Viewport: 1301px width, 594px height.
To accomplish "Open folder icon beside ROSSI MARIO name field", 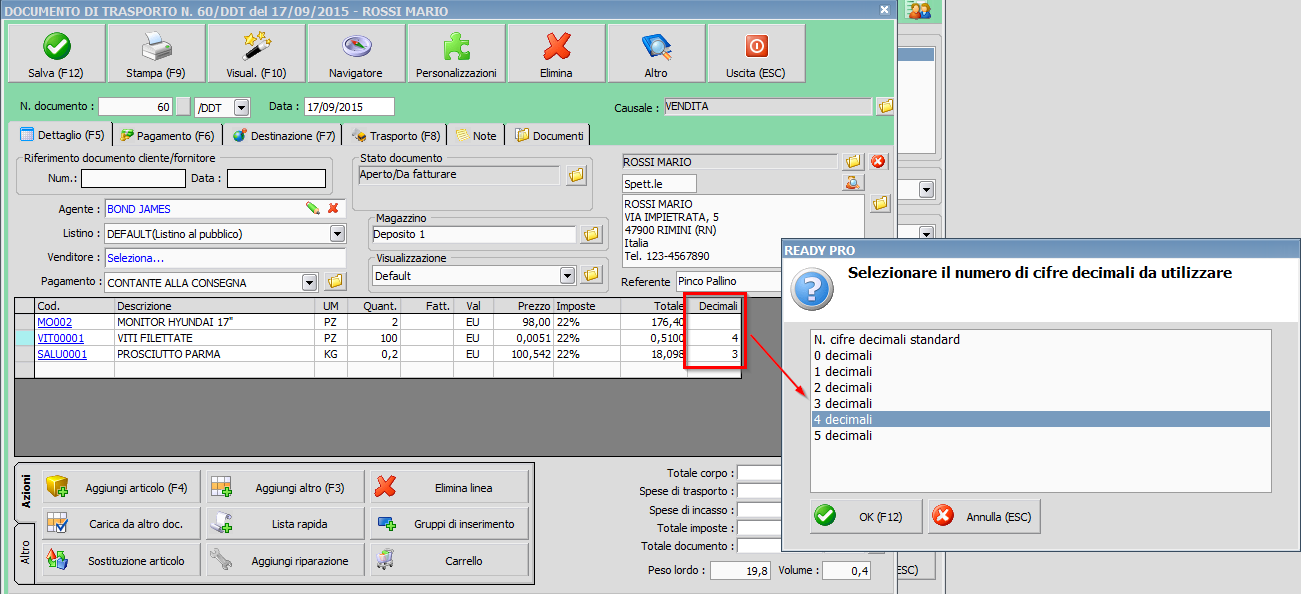I will click(x=852, y=161).
